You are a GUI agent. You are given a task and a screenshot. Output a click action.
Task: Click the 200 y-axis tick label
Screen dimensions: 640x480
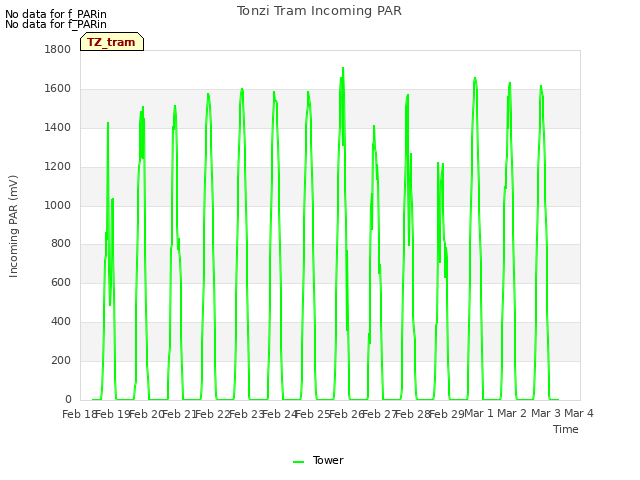tap(61, 360)
